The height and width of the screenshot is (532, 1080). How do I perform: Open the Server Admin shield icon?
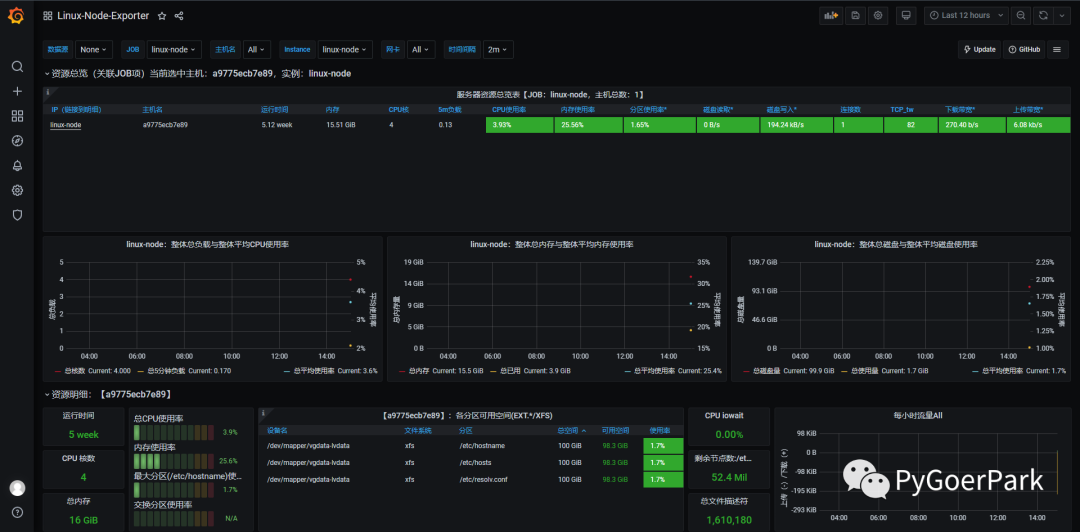point(17,215)
